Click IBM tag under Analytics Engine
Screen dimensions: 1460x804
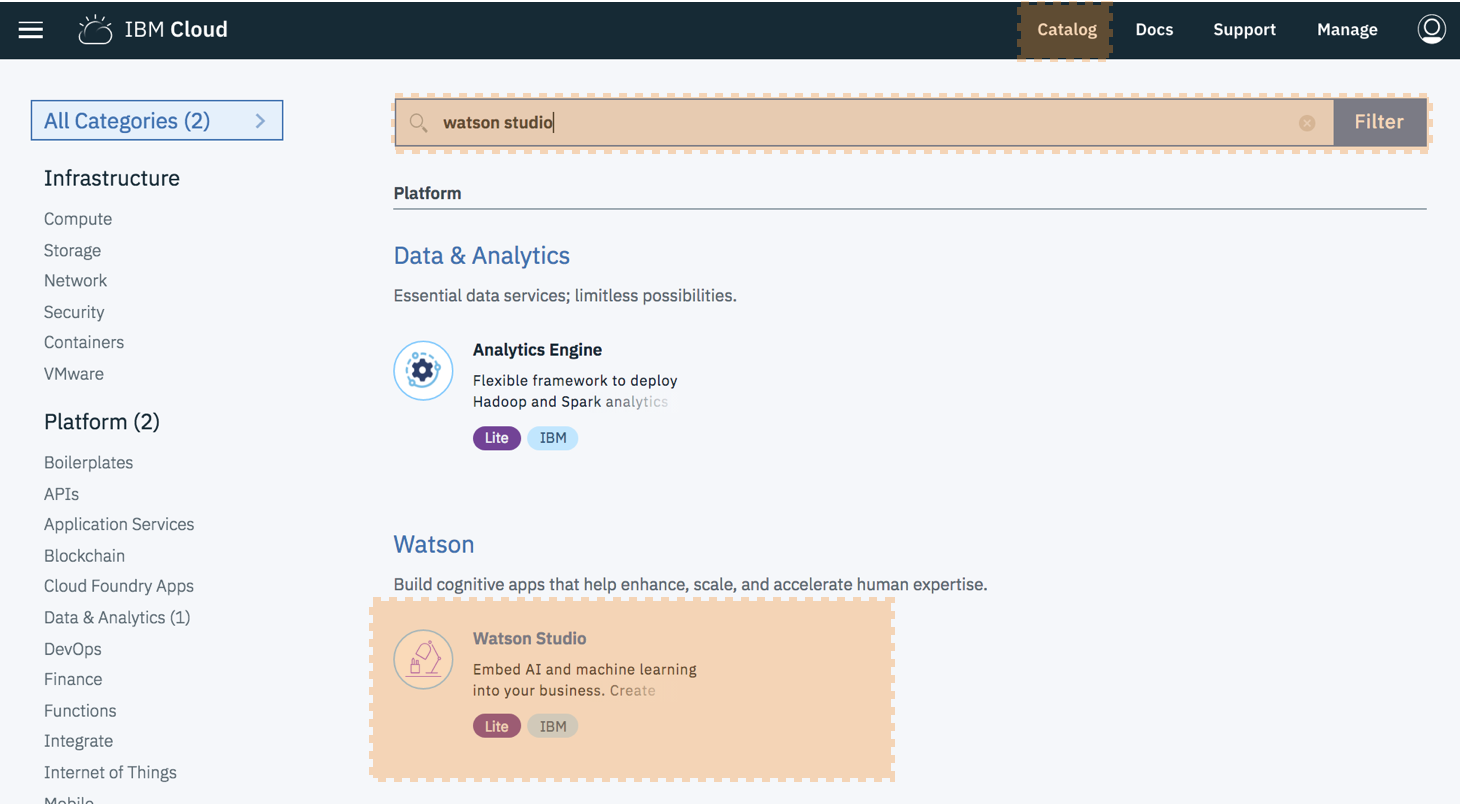click(552, 438)
